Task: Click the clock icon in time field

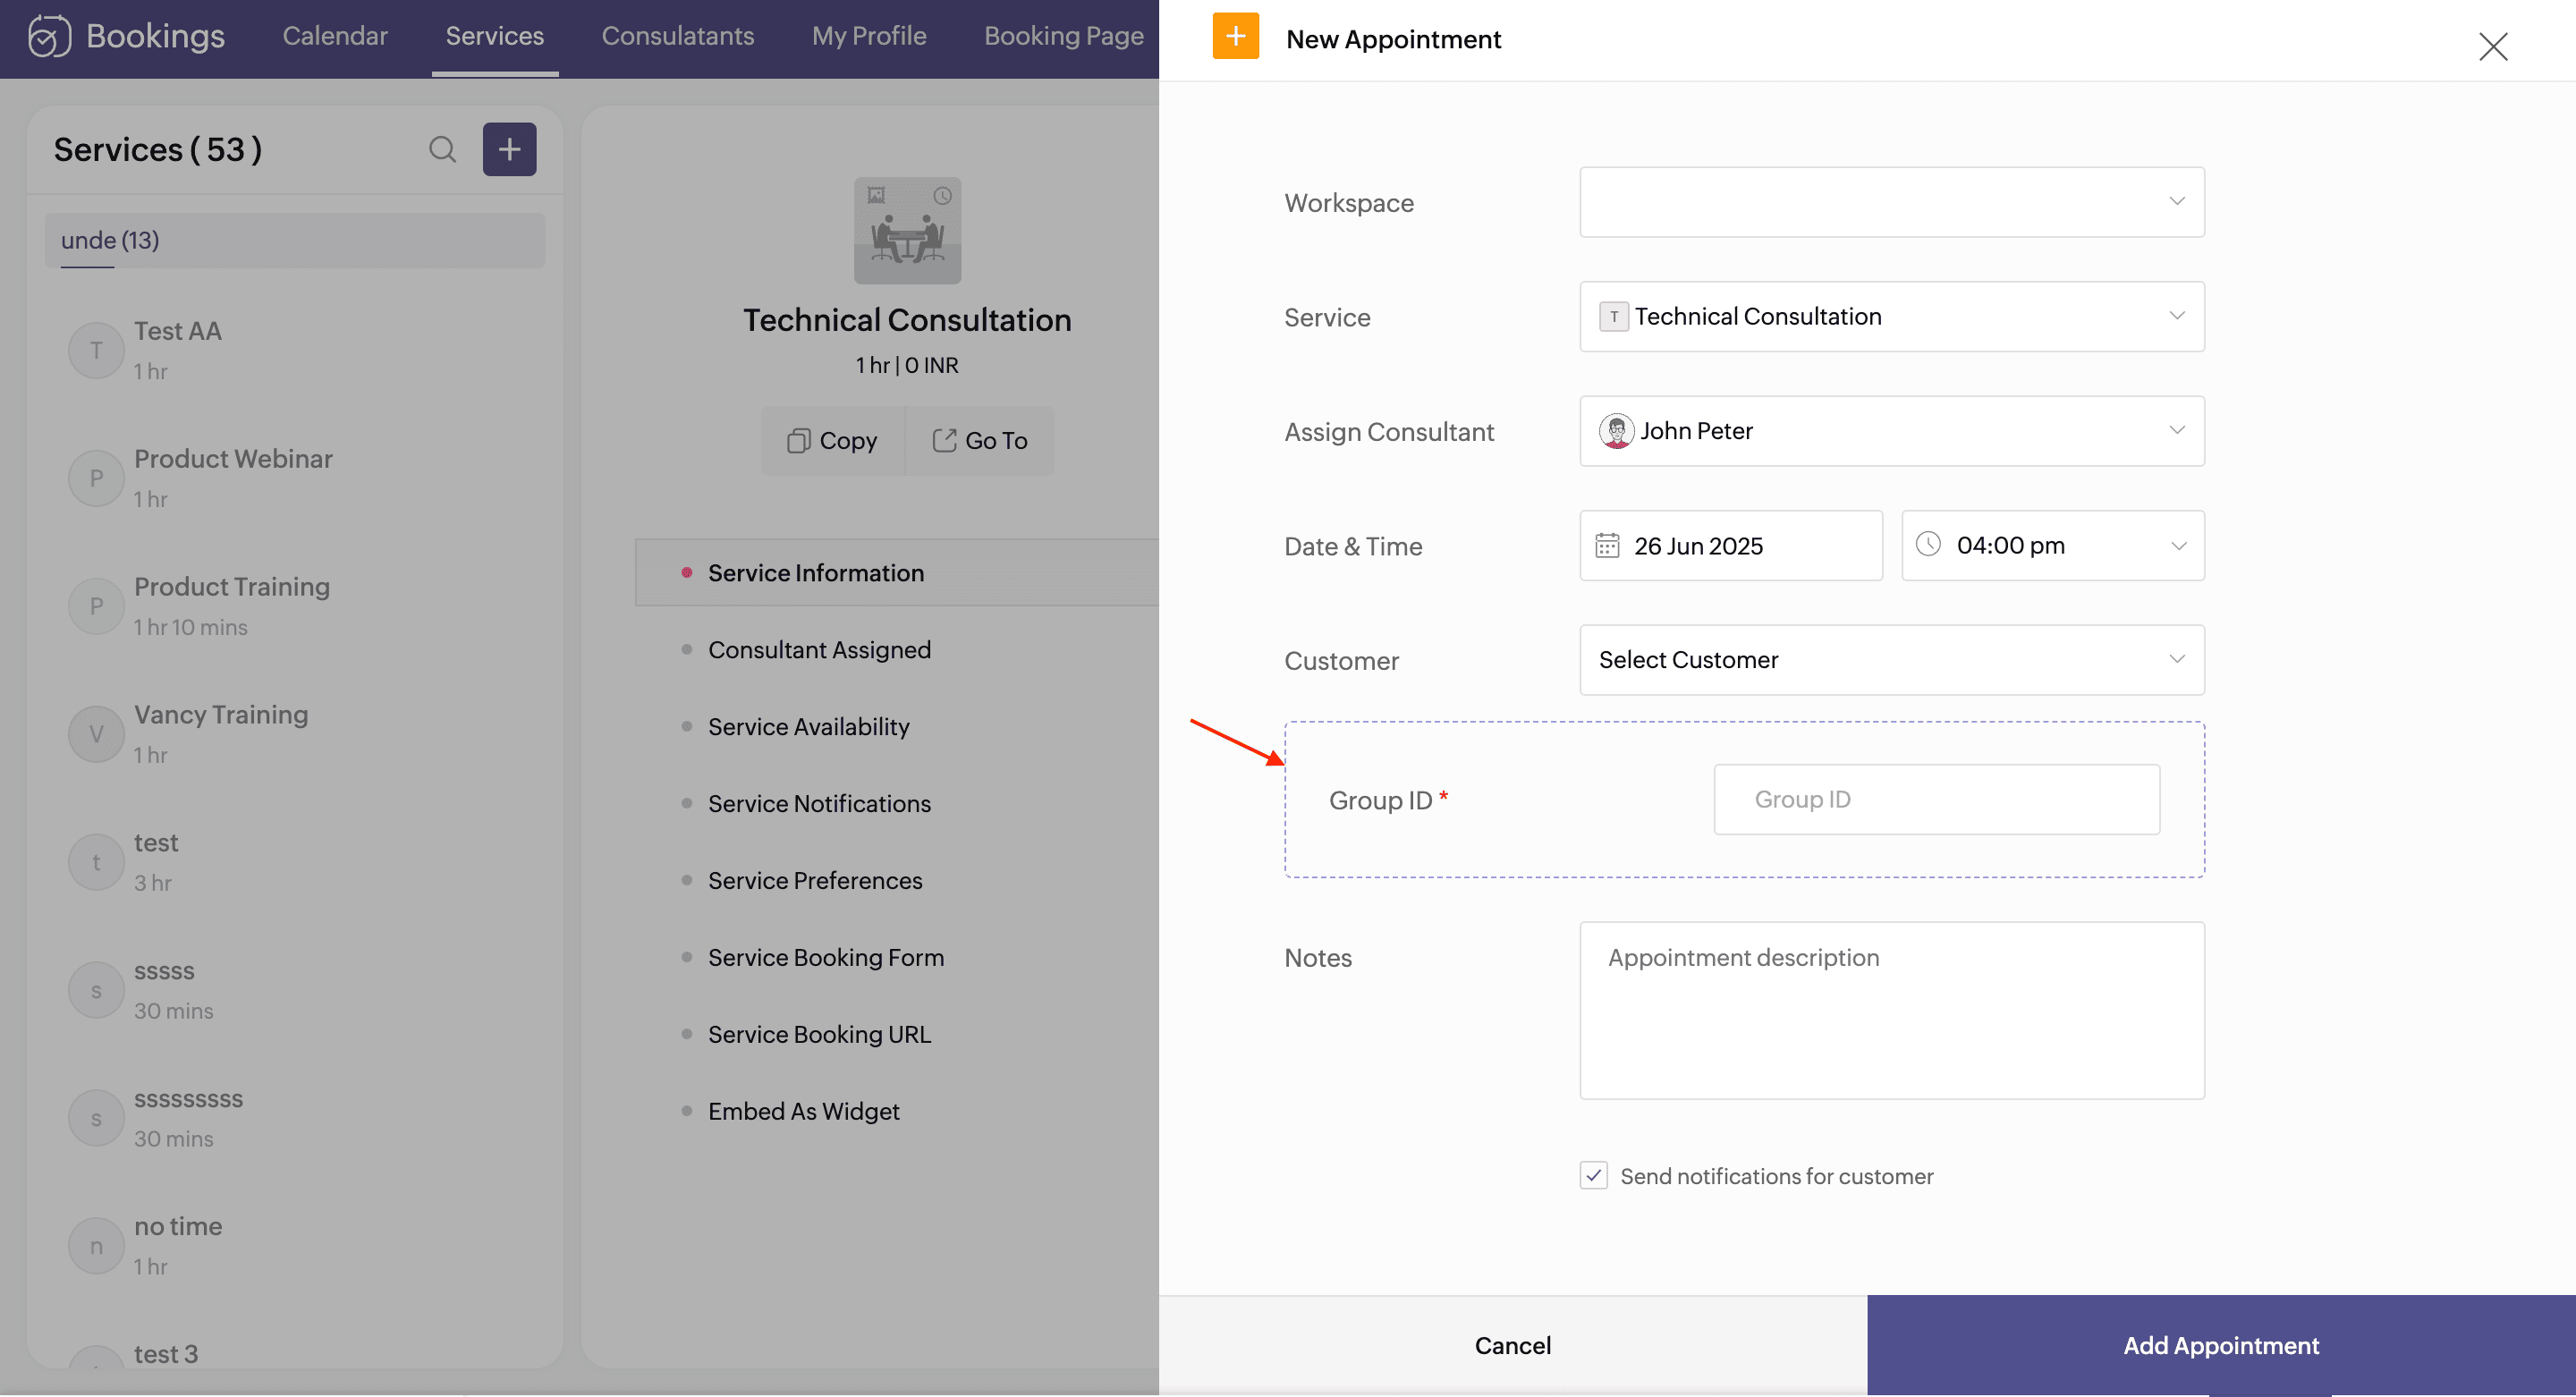Action: coord(1928,544)
